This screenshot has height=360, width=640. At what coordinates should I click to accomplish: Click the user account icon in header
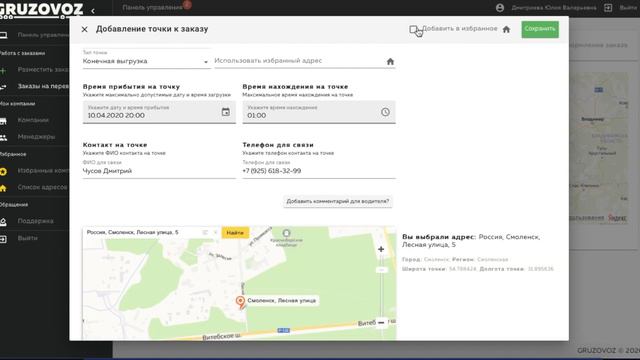500,8
